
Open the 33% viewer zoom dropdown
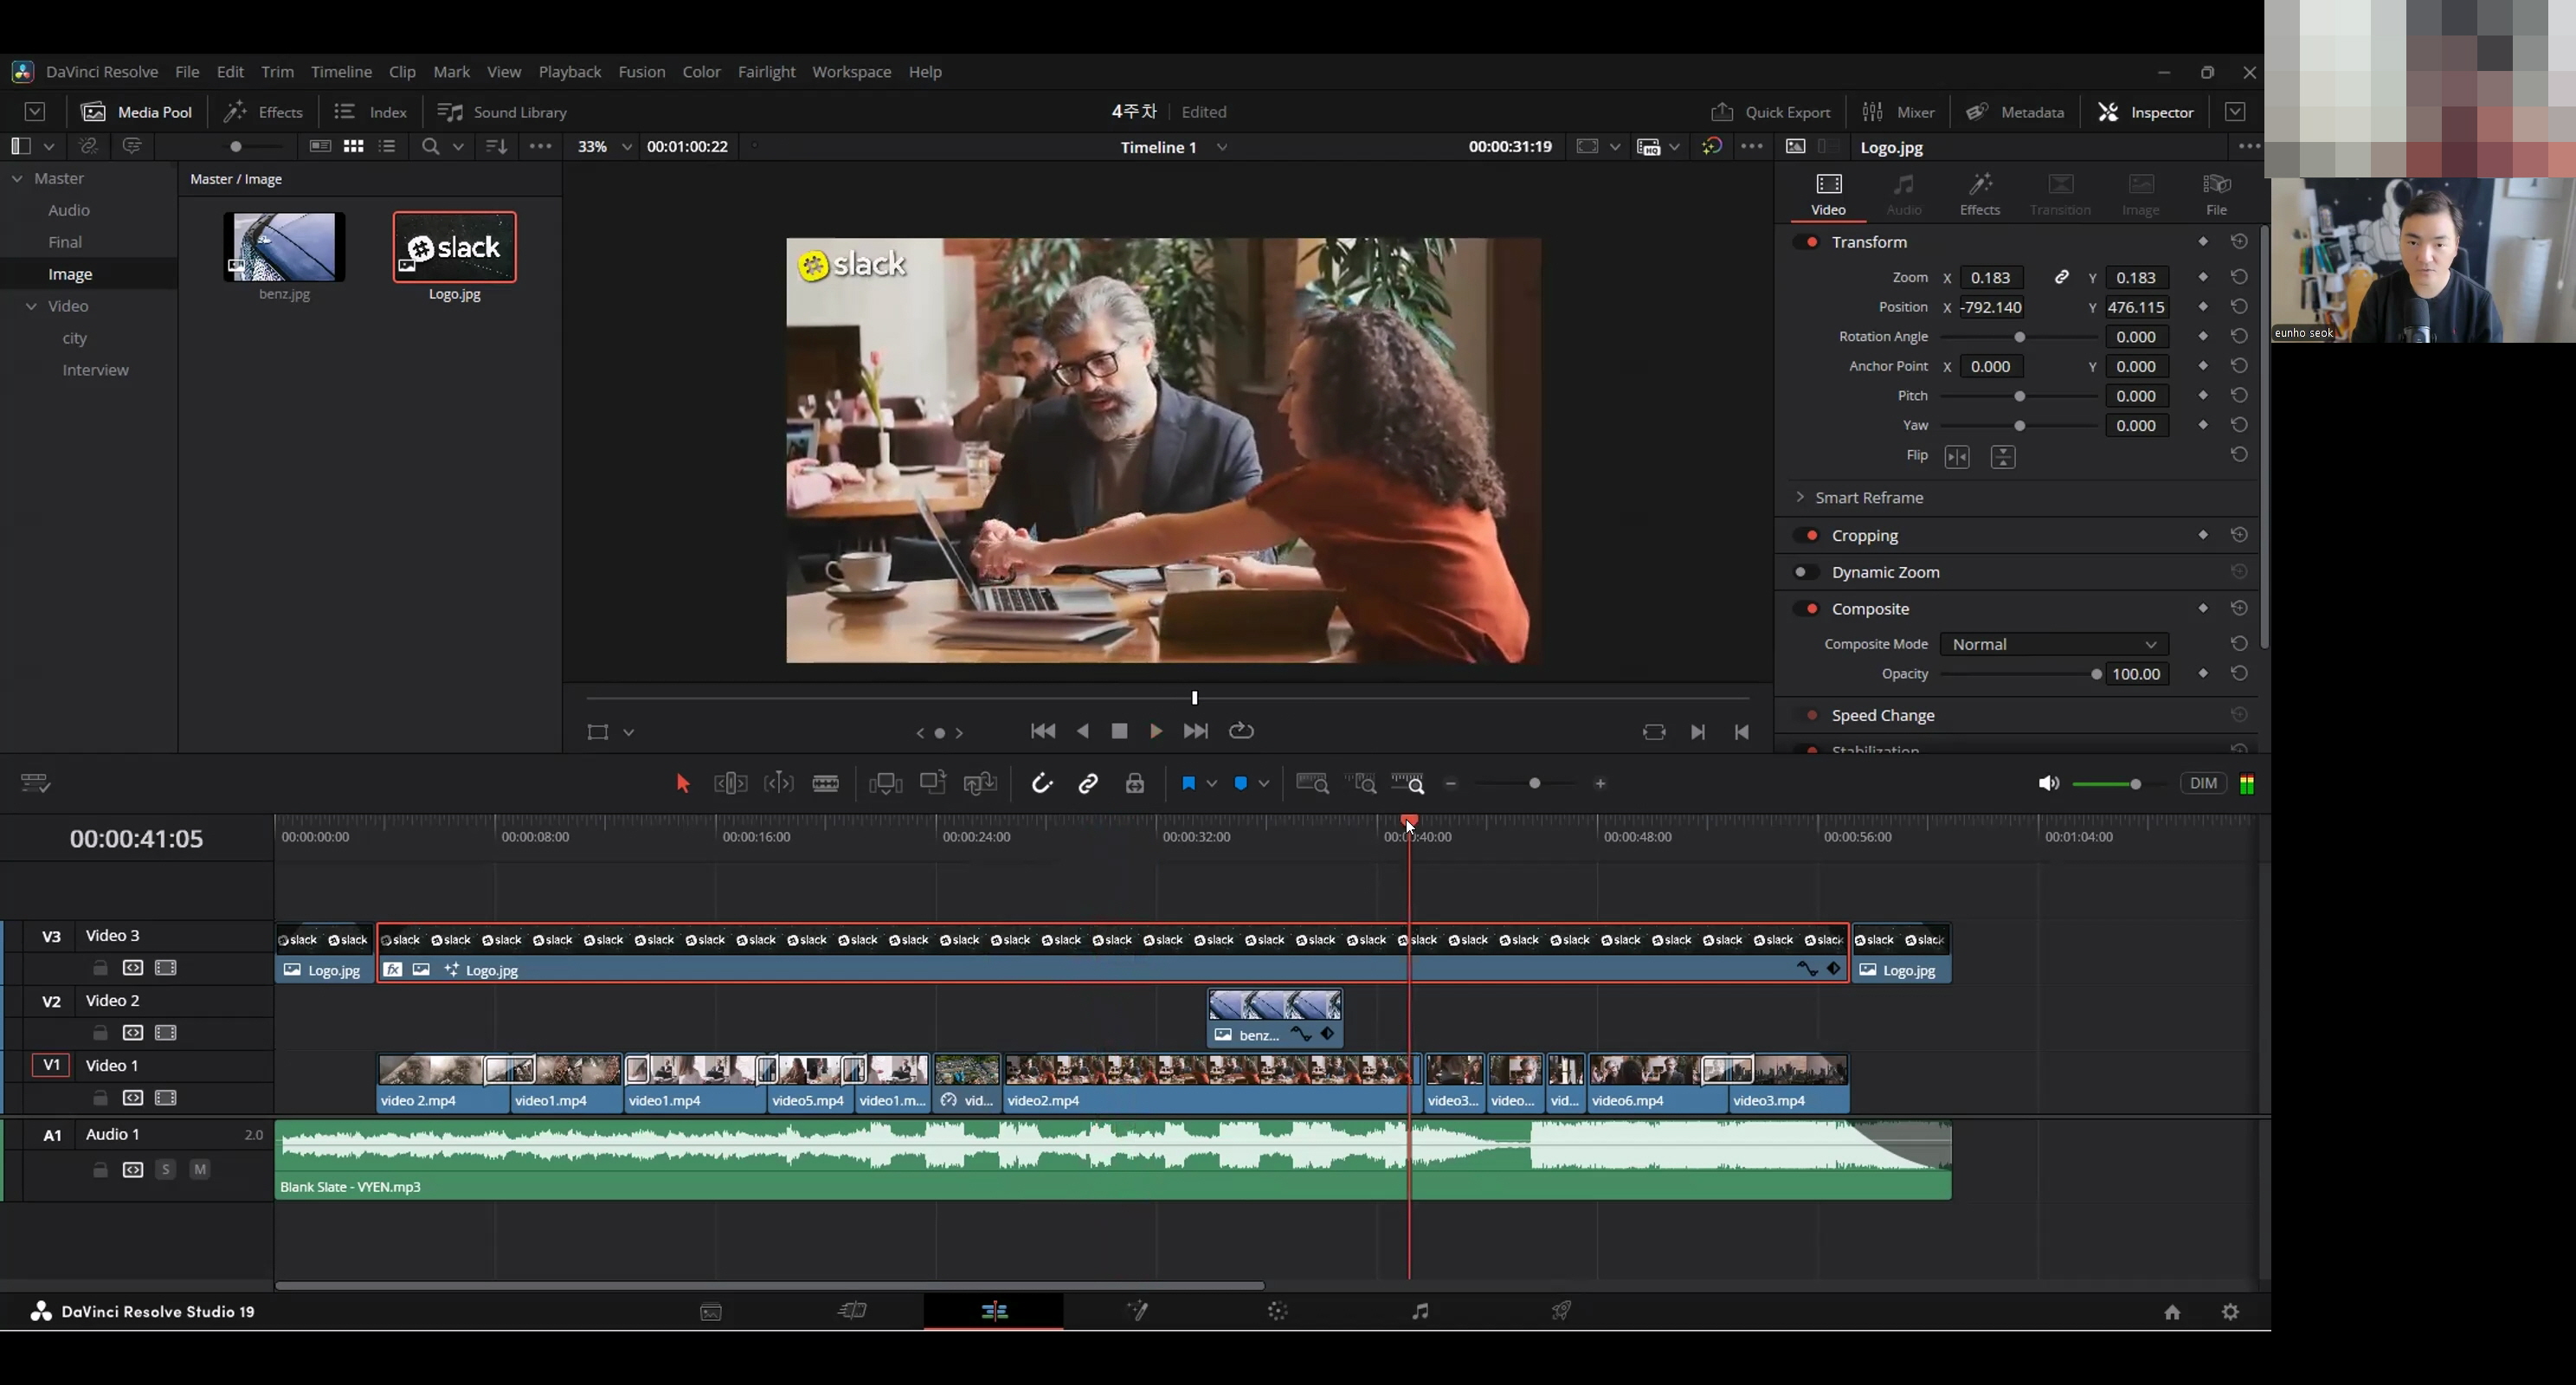click(x=627, y=147)
